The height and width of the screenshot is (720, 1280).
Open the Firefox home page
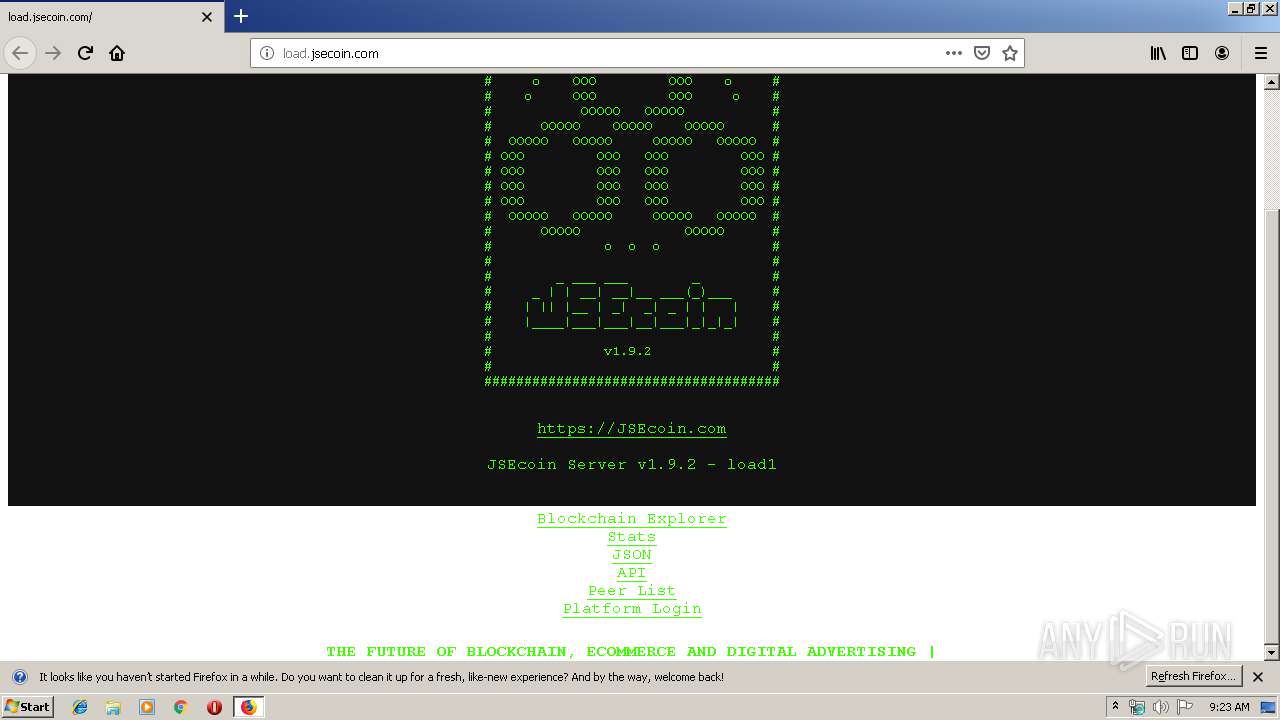pos(117,53)
